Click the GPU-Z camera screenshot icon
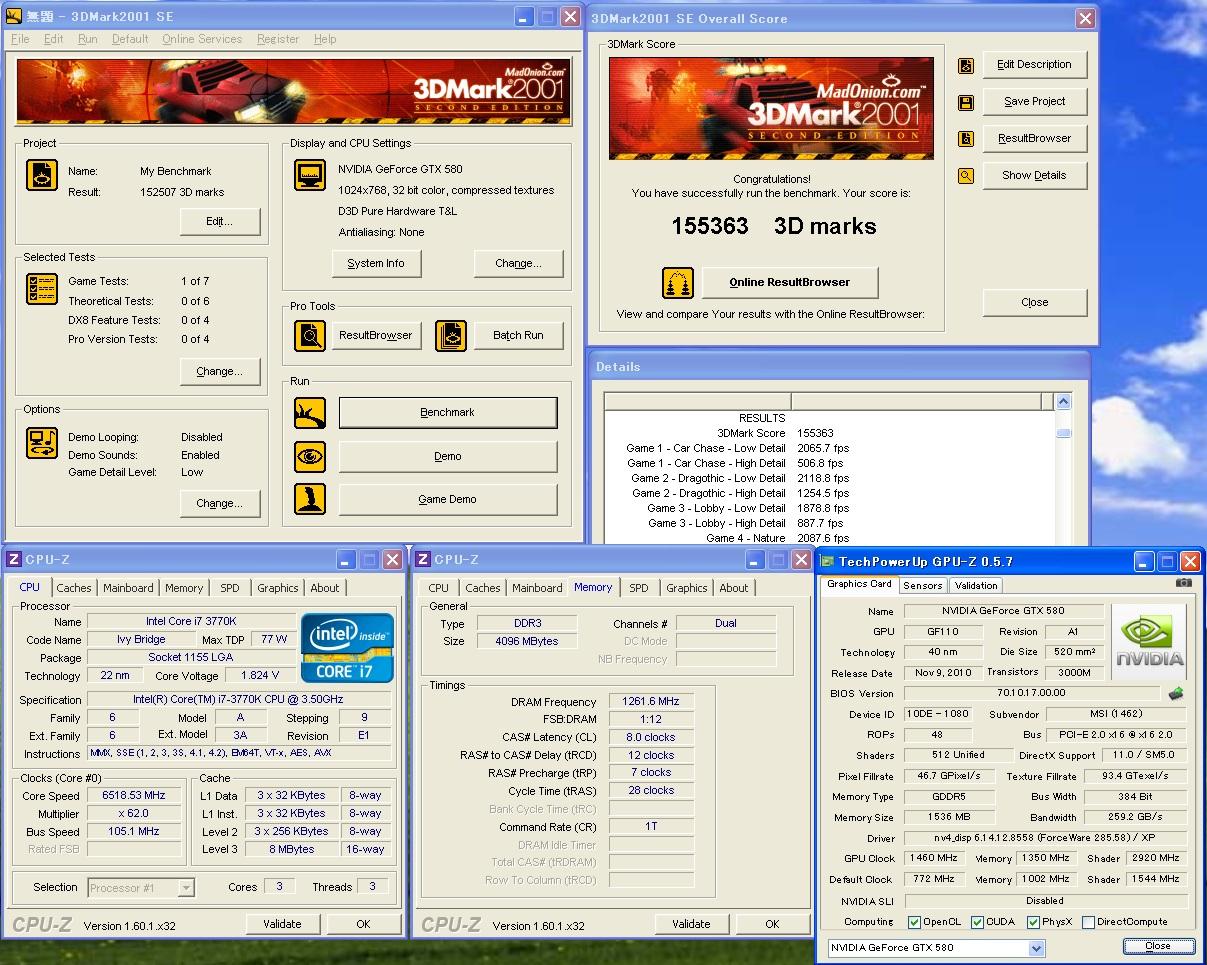Image resolution: width=1207 pixels, height=965 pixels. pos(1184,582)
